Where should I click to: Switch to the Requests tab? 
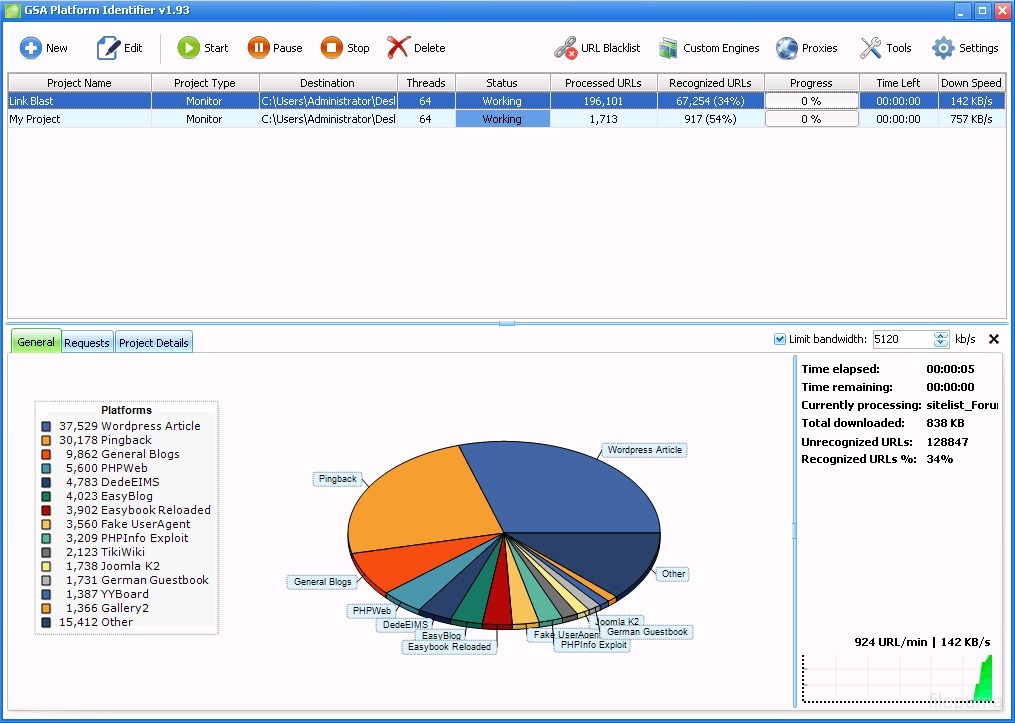tap(87, 343)
